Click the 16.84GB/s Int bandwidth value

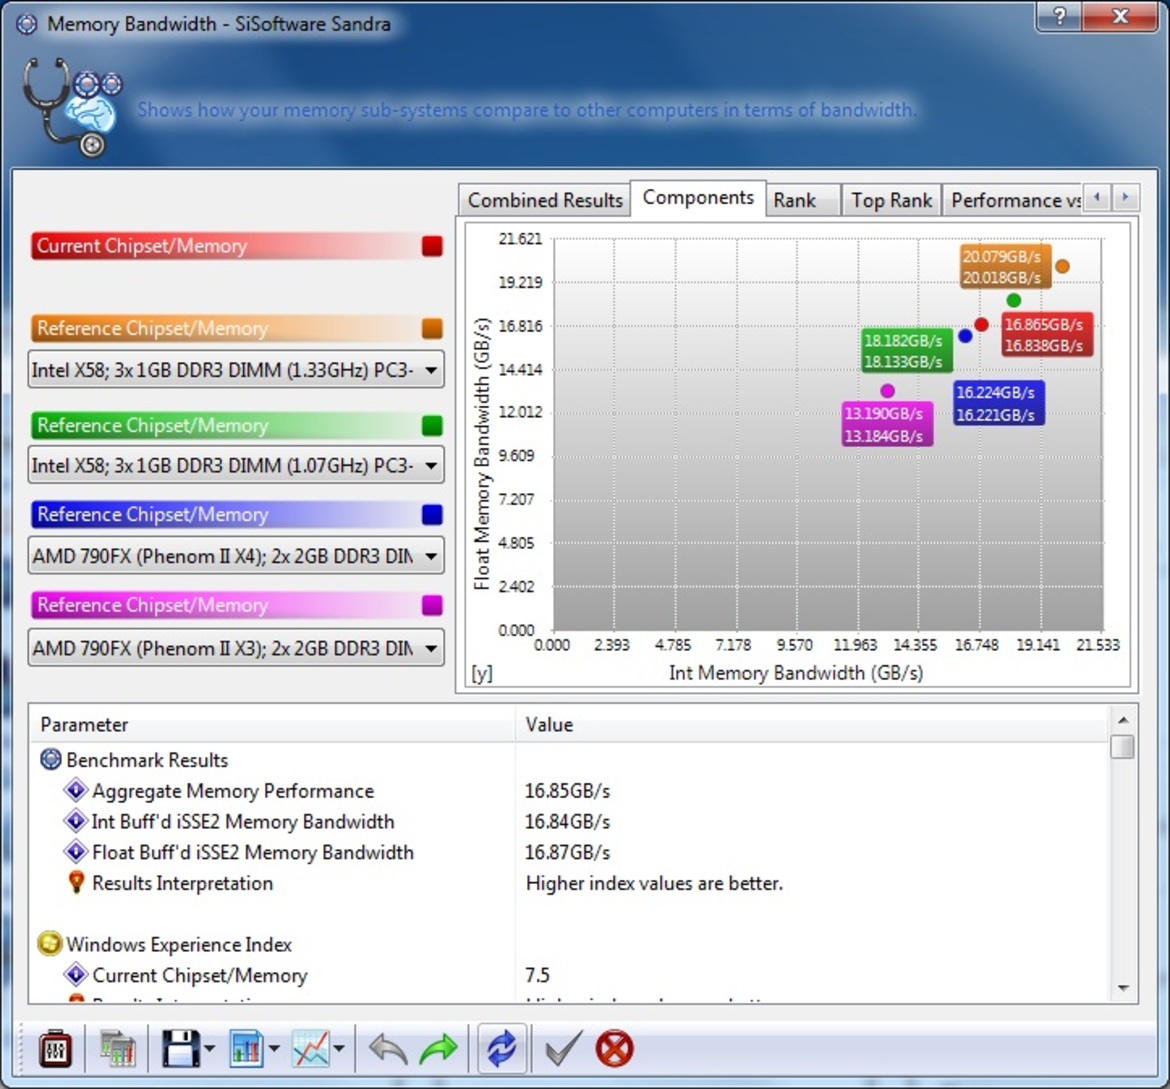point(567,821)
